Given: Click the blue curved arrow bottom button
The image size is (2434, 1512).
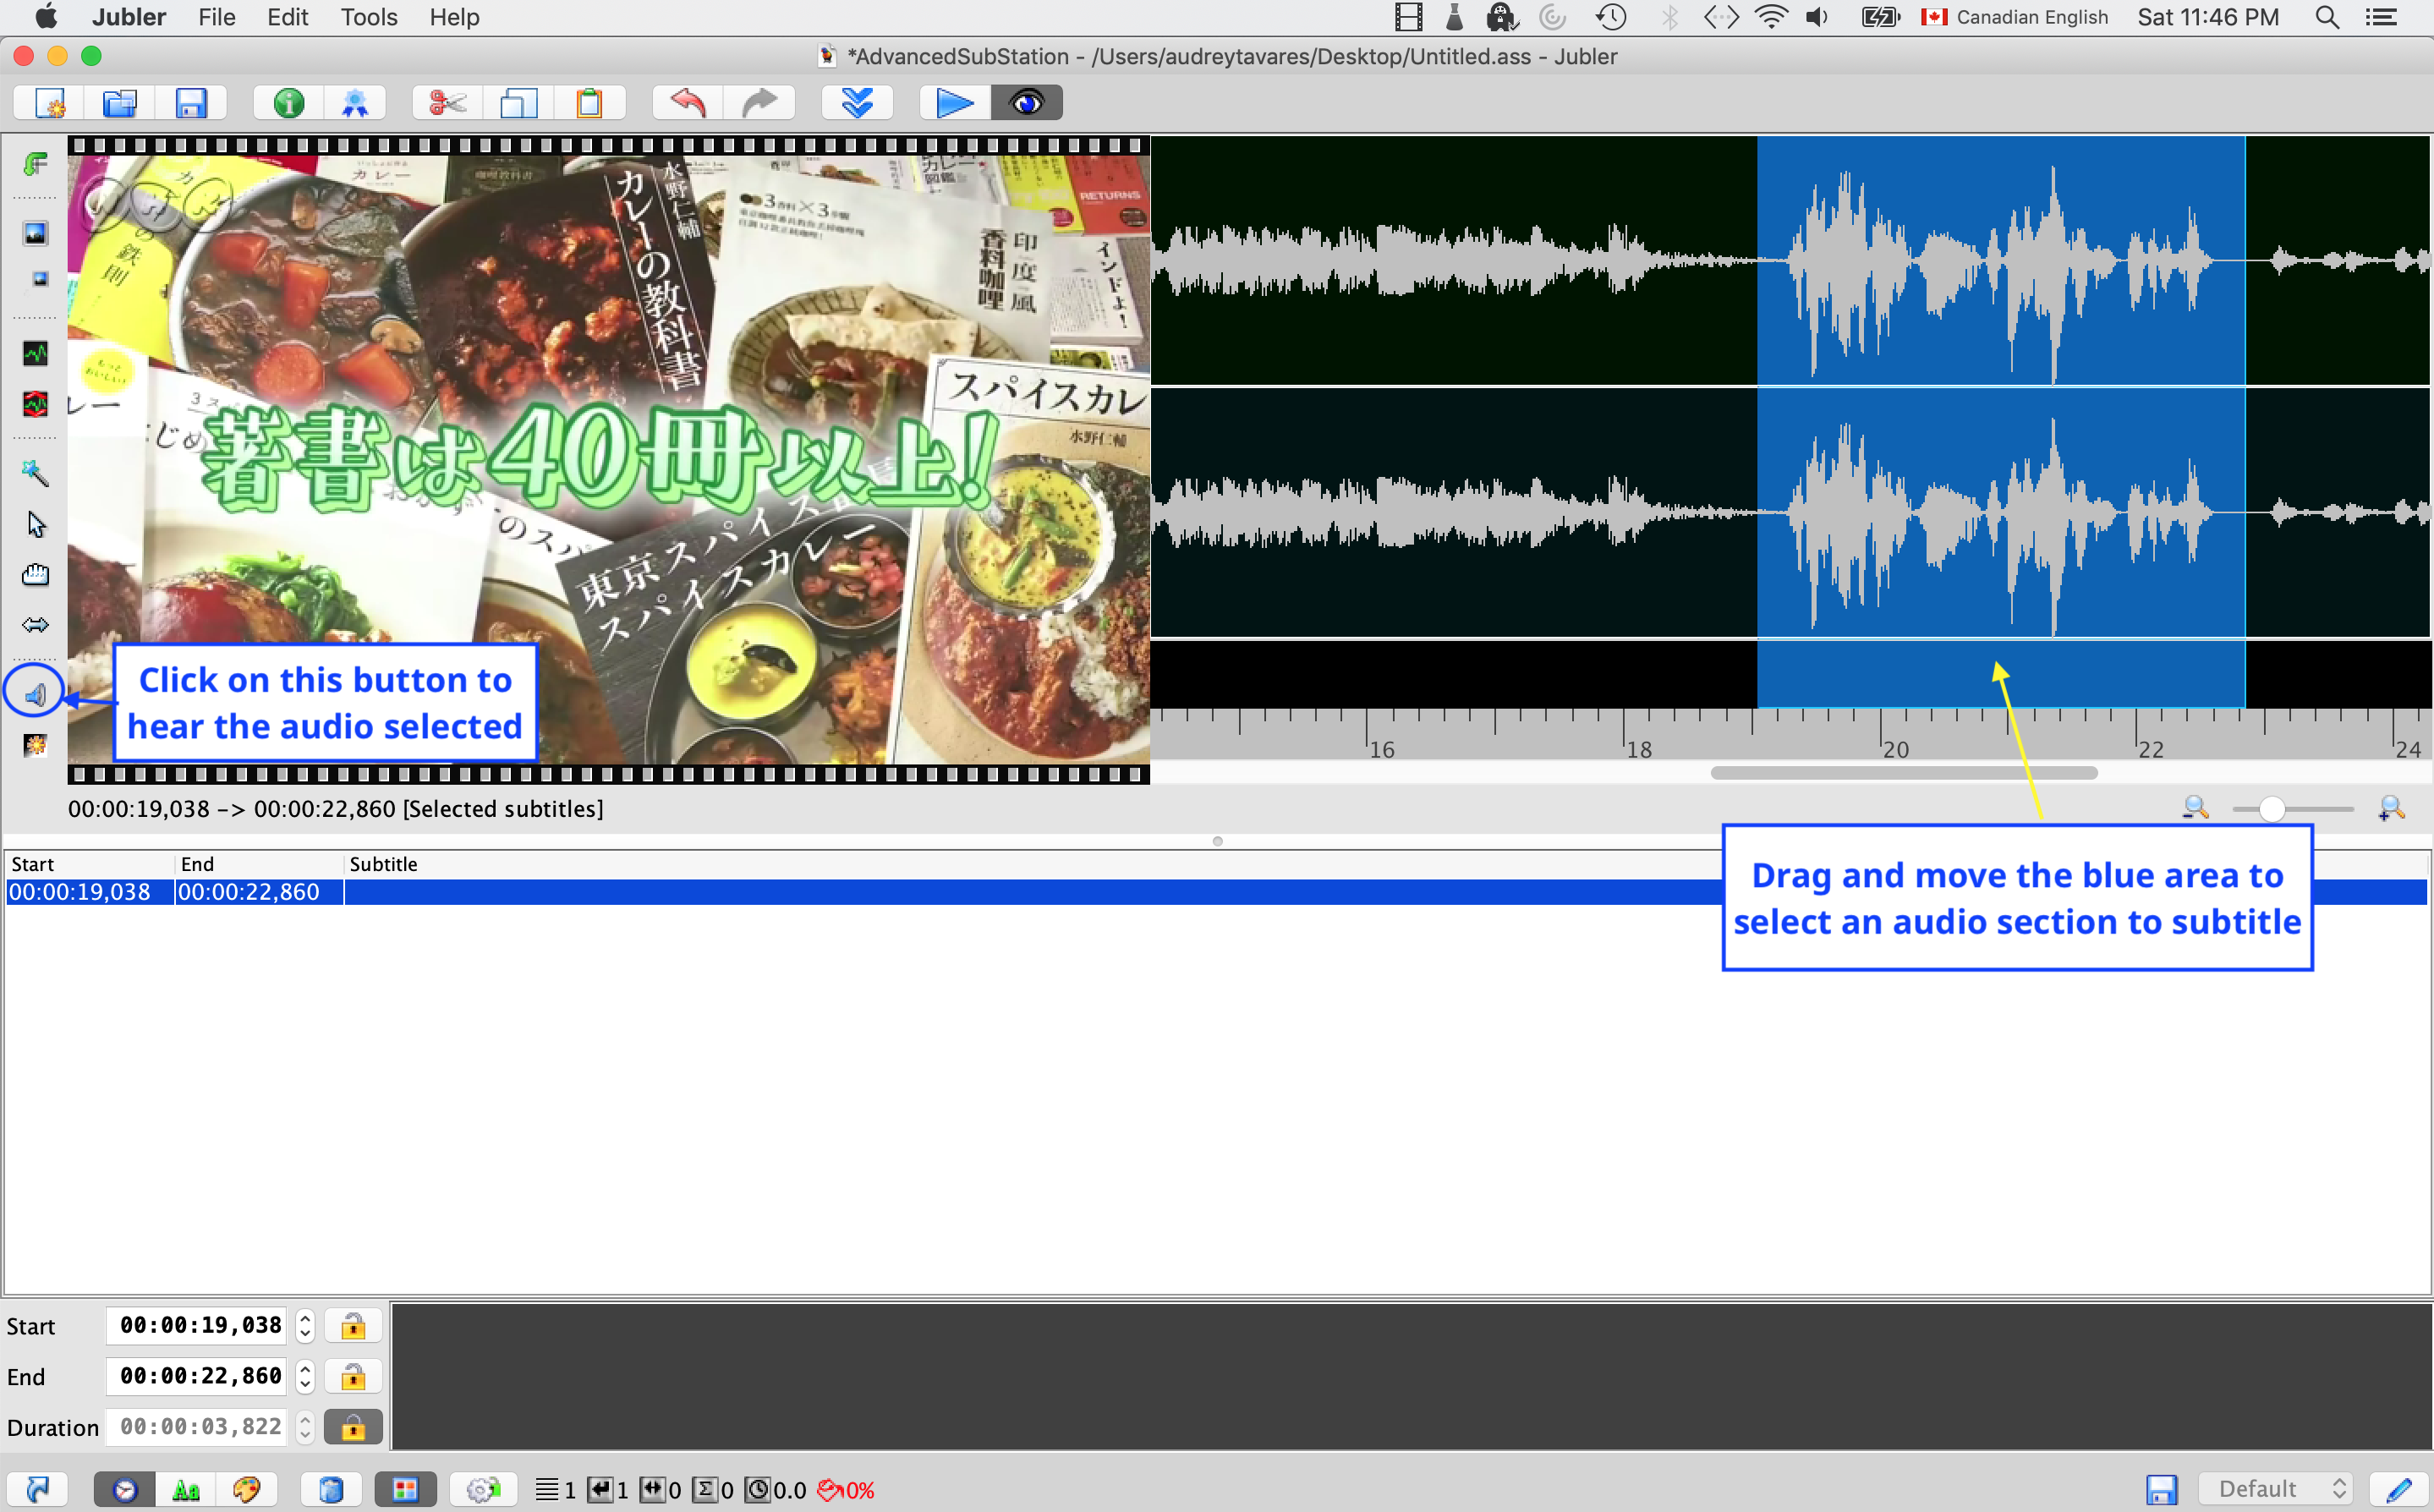Looking at the screenshot, I should 37,1490.
